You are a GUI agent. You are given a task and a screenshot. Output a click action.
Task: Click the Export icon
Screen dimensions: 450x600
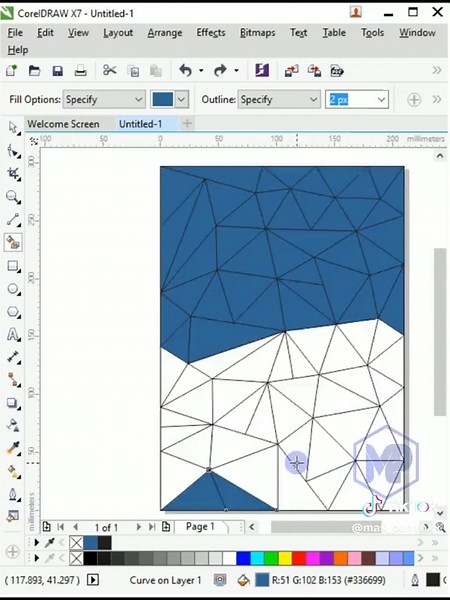click(315, 71)
